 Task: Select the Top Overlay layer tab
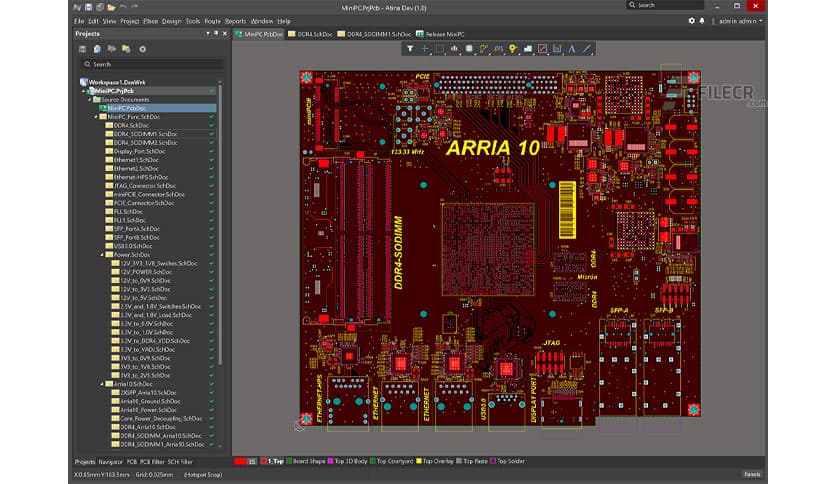[435, 462]
